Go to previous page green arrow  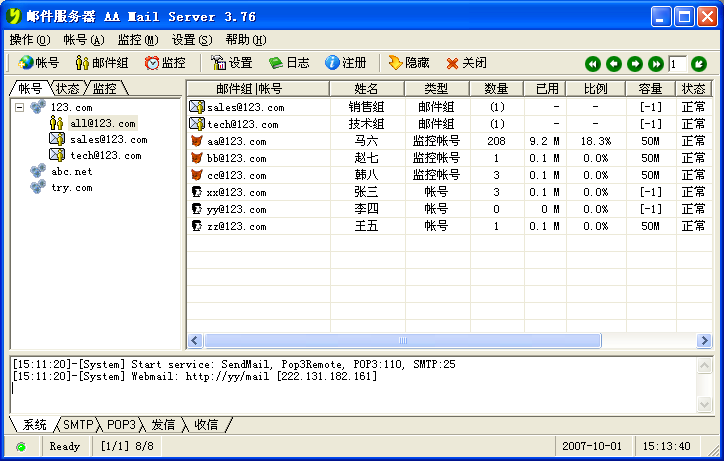tap(614, 64)
